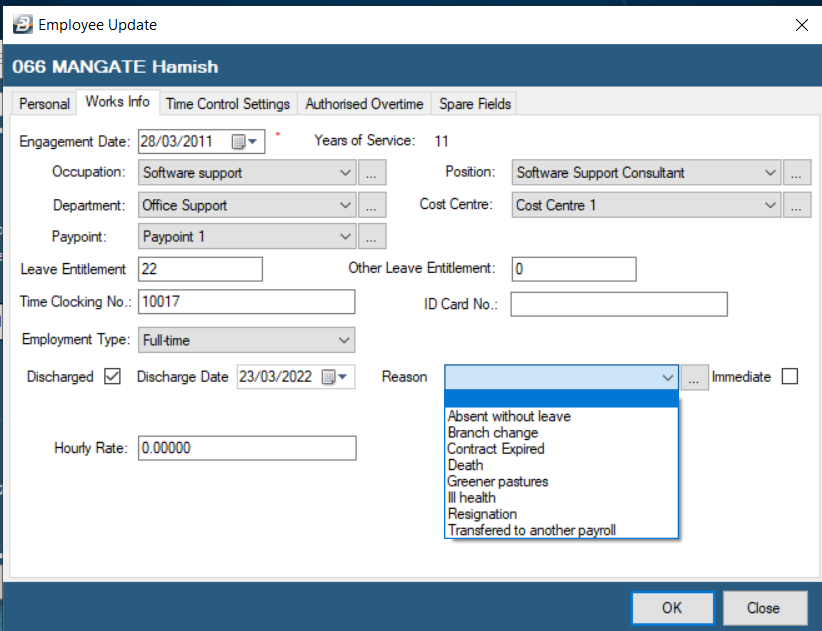Go to the Authorised Overtime tab

[364, 104]
